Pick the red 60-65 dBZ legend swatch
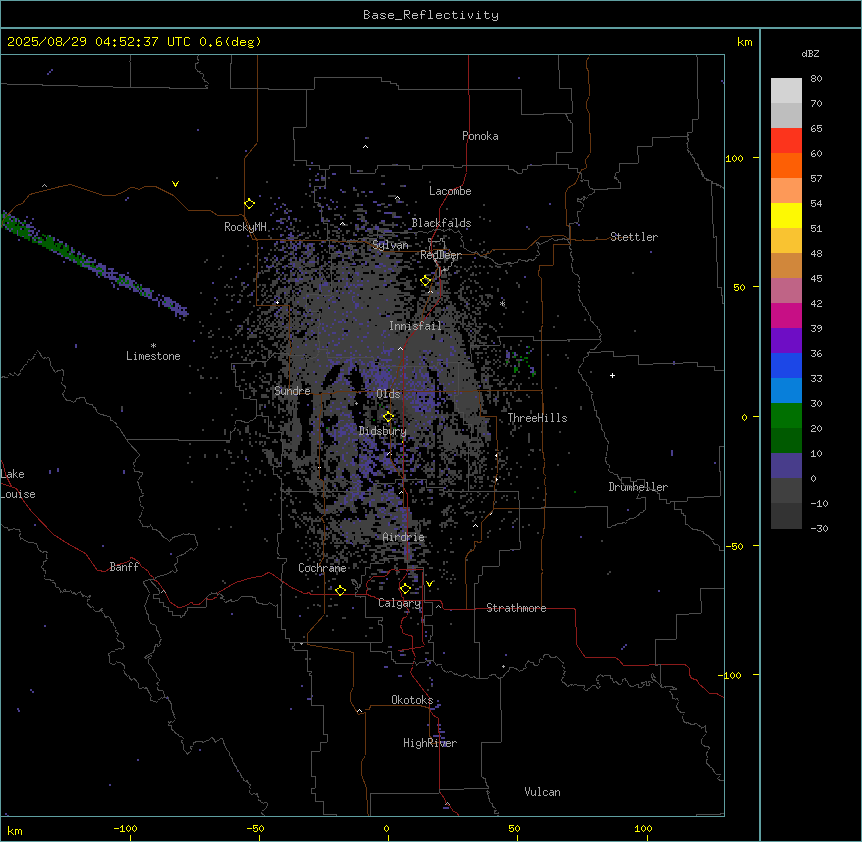 786,141
